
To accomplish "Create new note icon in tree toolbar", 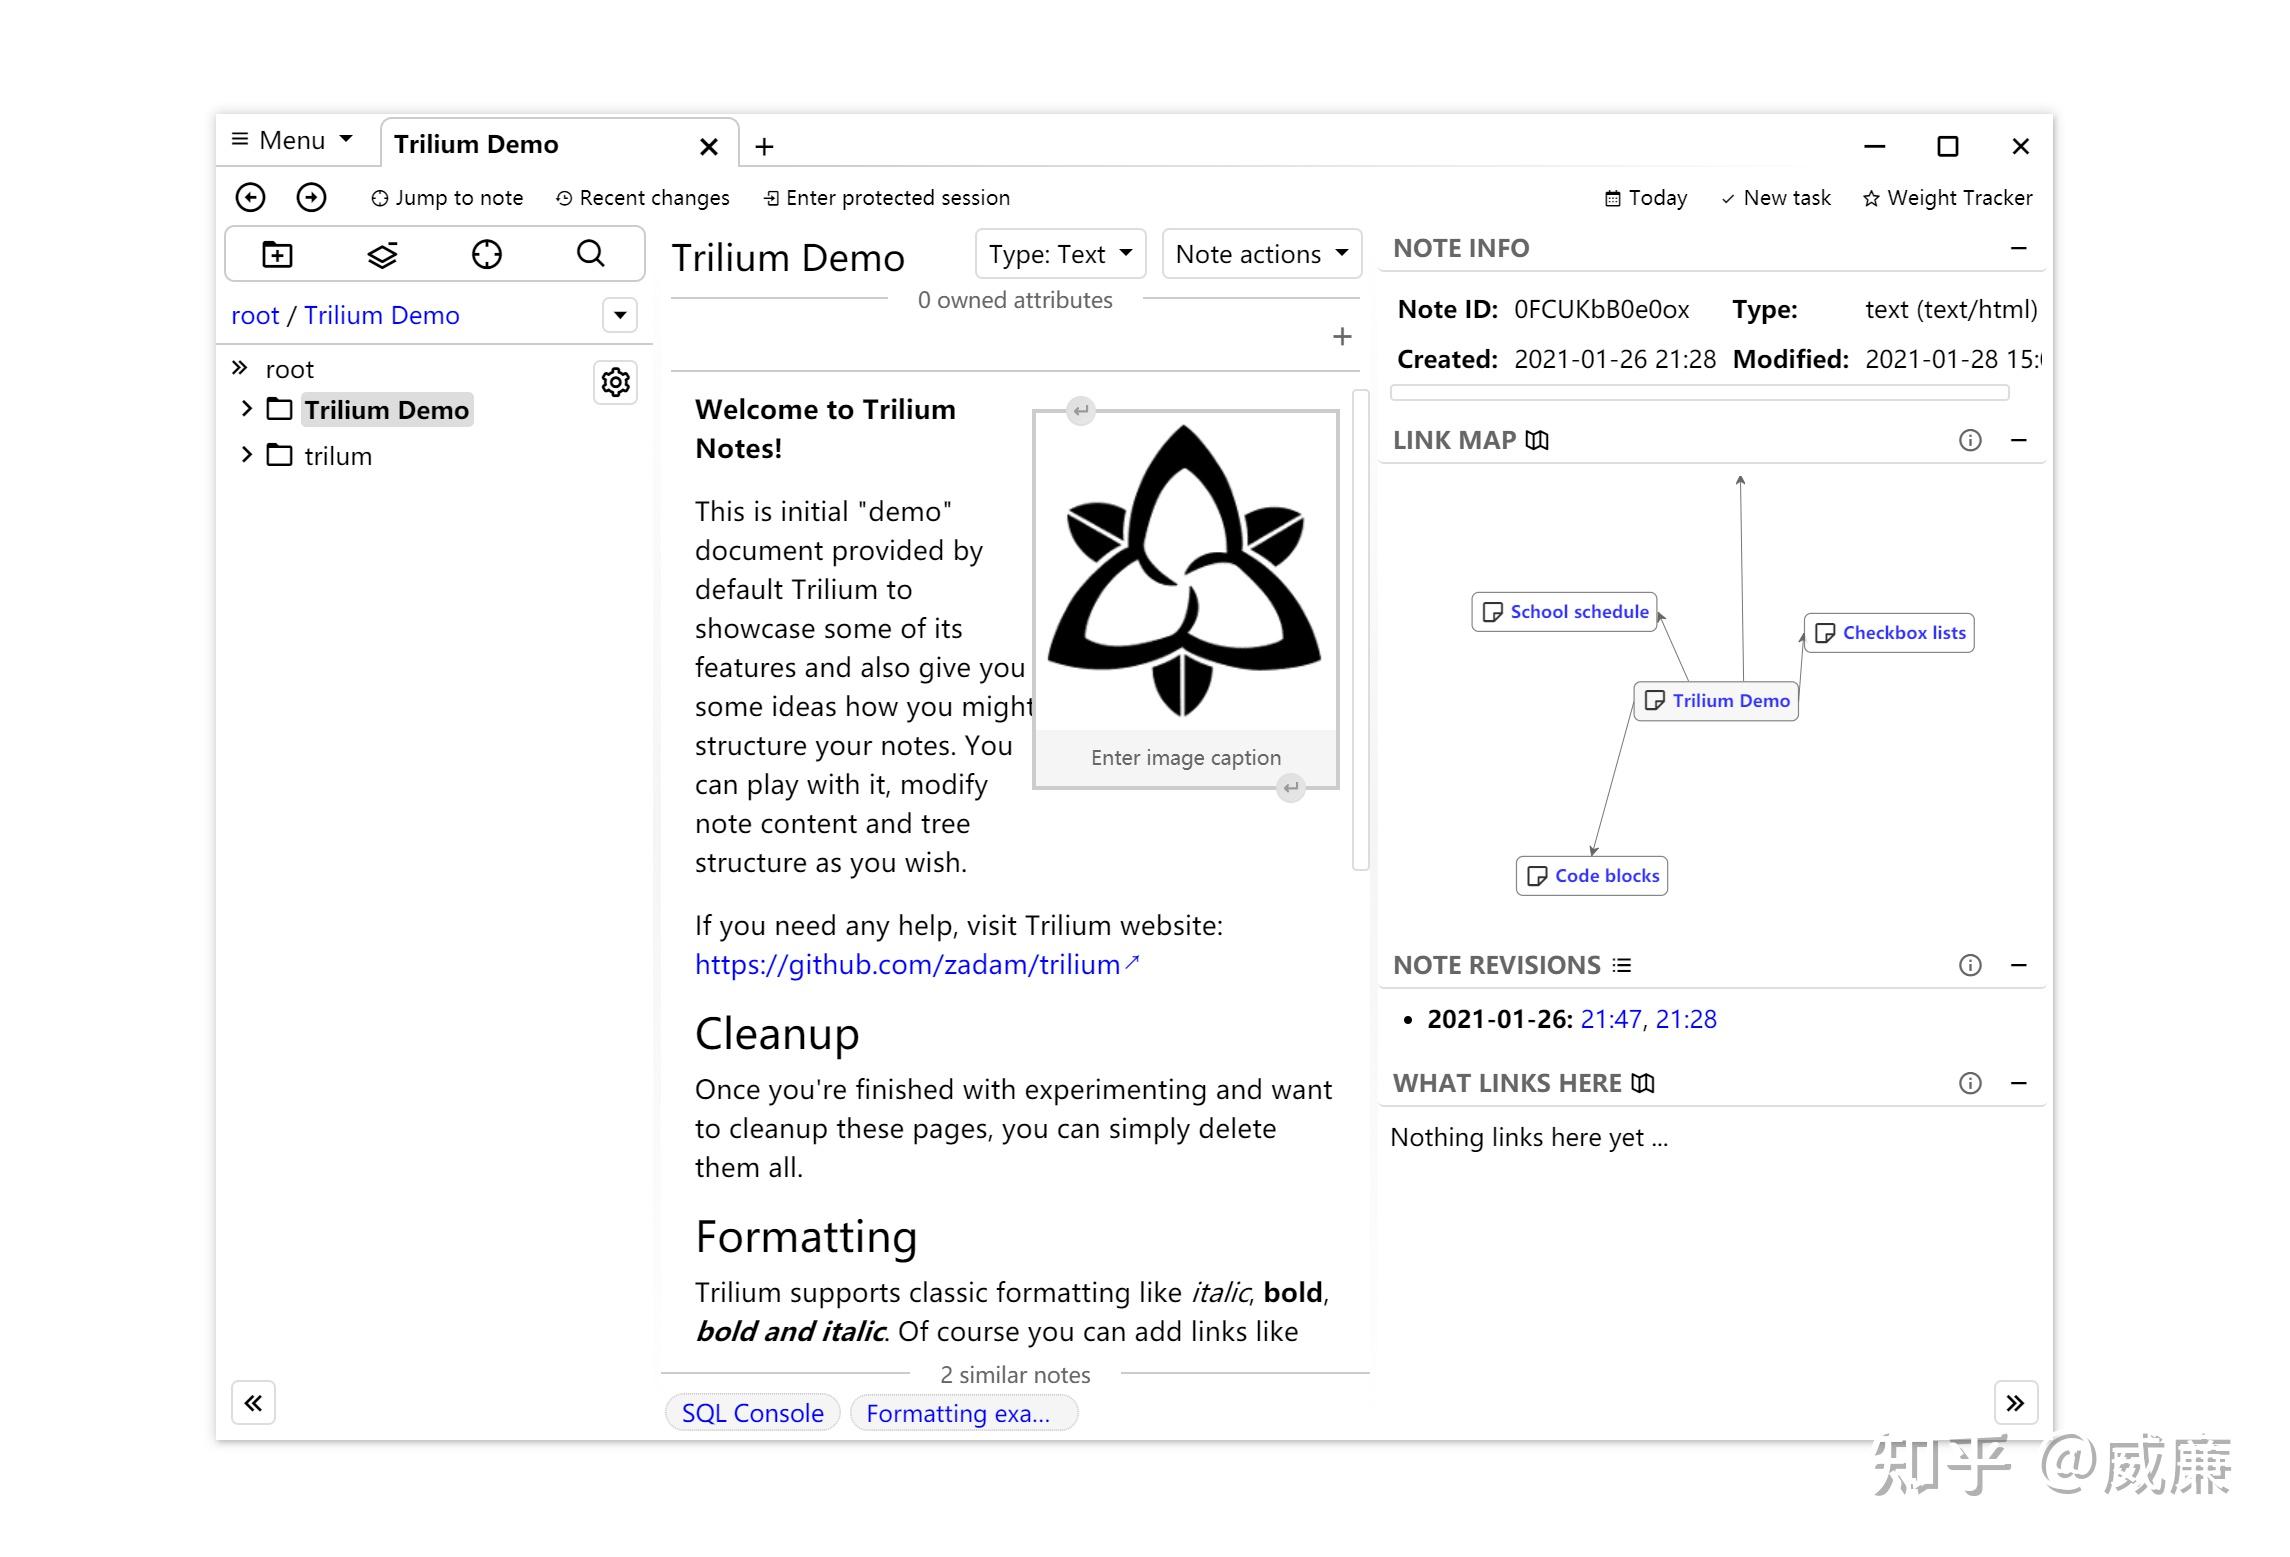I will pyautogui.click(x=277, y=254).
